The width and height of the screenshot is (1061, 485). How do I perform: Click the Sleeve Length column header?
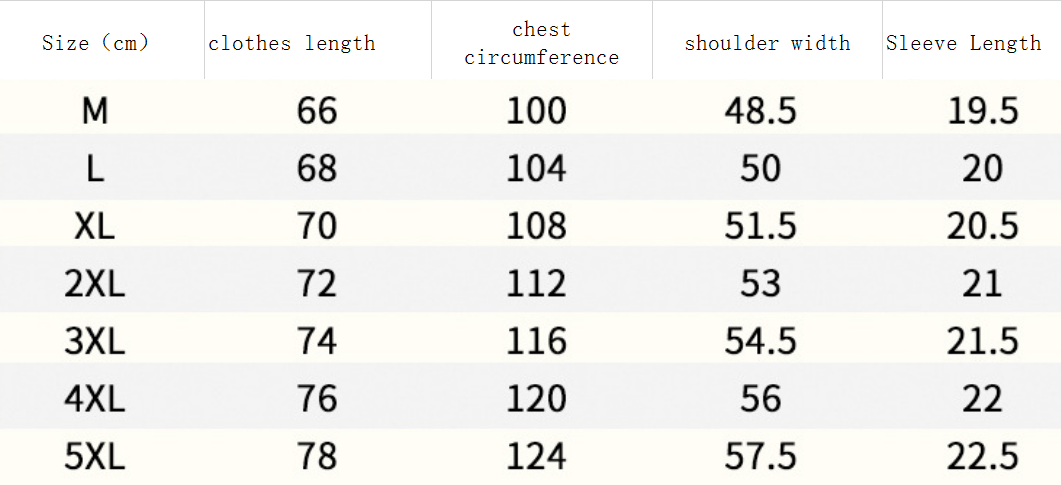click(x=963, y=43)
